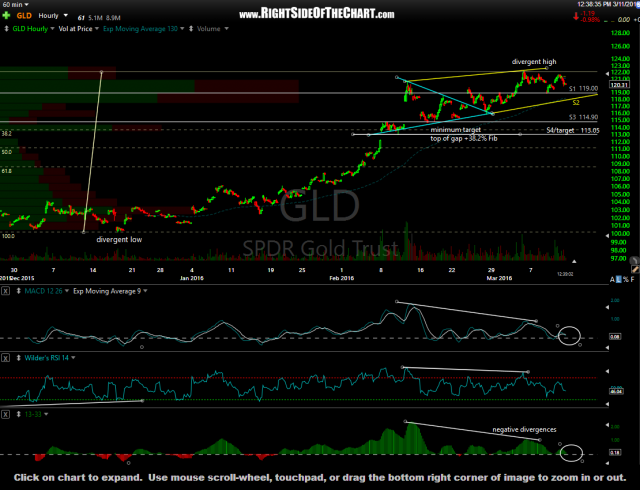Expand the GLD Hourly study menu arrow
Screen dimensions: 640x490
pos(52,29)
